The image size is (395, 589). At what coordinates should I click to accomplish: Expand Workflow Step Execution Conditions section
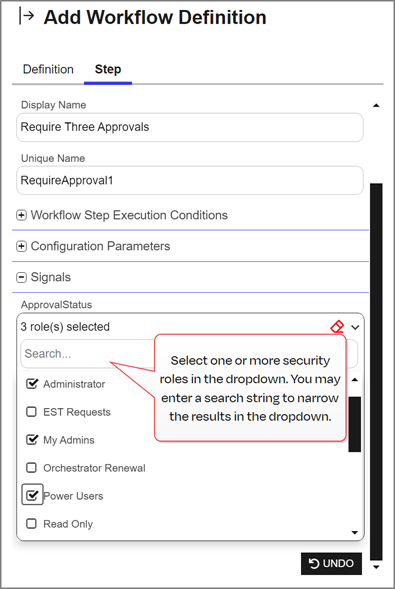129,215
